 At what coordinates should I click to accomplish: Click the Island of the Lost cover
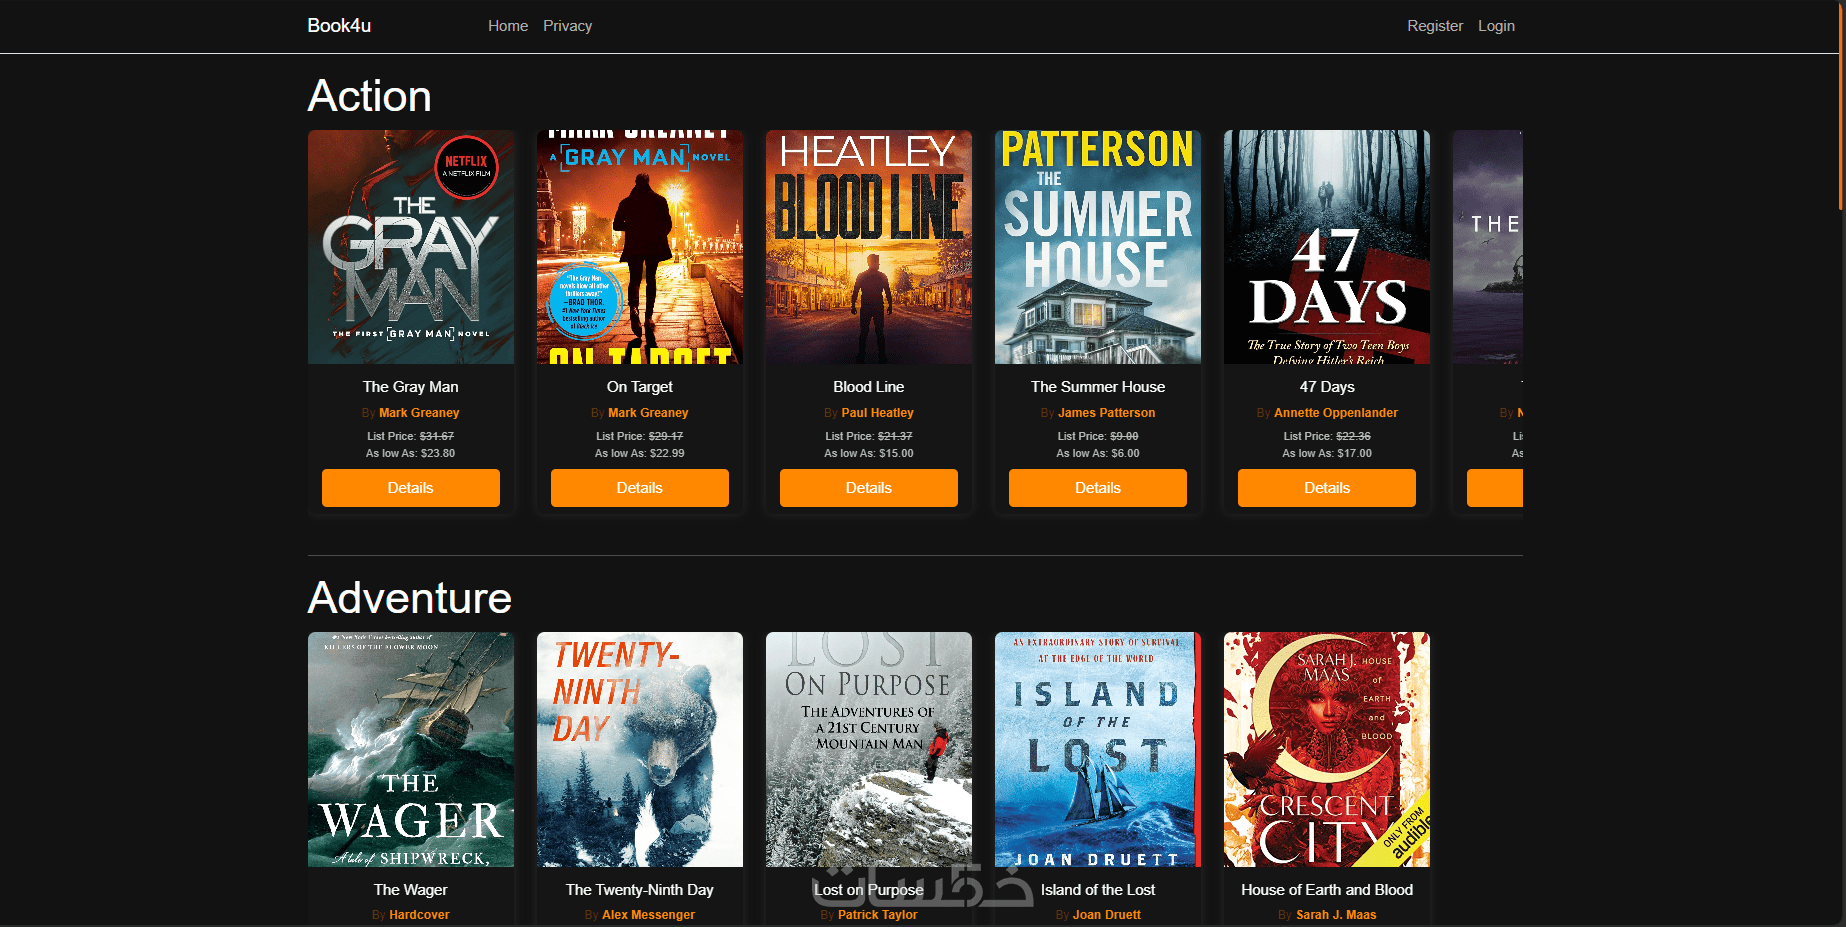pyautogui.click(x=1098, y=749)
